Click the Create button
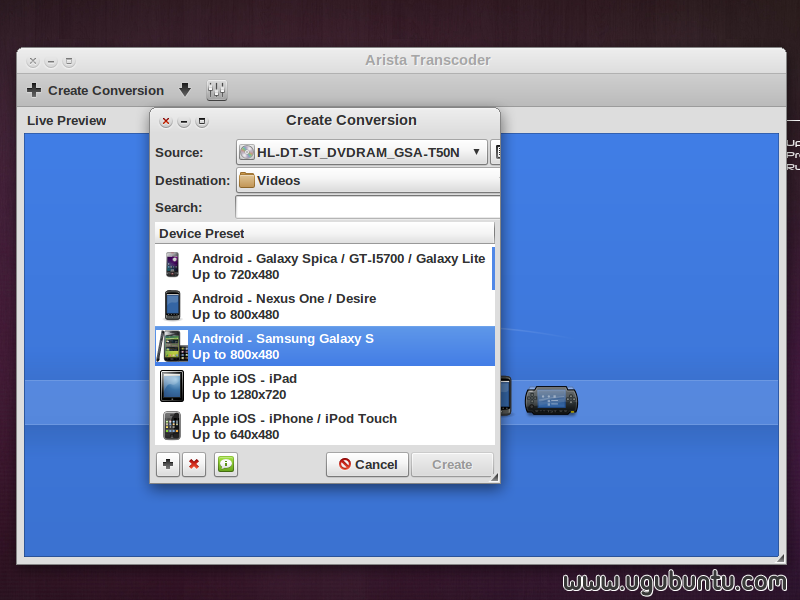 tap(452, 464)
